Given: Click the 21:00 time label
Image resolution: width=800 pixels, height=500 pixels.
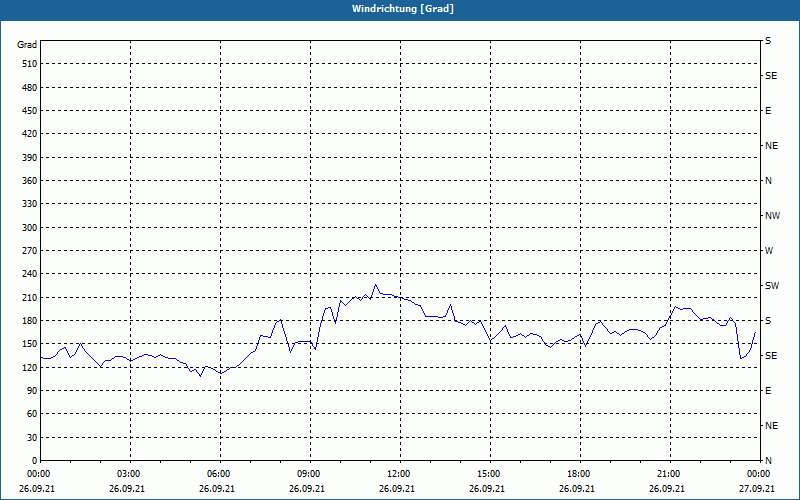Looking at the screenshot, I should 670,474.
